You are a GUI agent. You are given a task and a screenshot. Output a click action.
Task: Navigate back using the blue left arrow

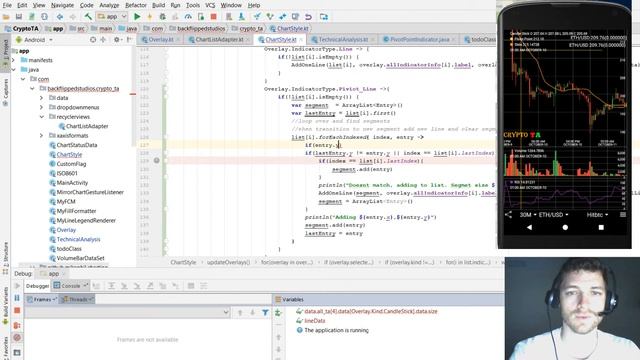click(x=60, y=17)
